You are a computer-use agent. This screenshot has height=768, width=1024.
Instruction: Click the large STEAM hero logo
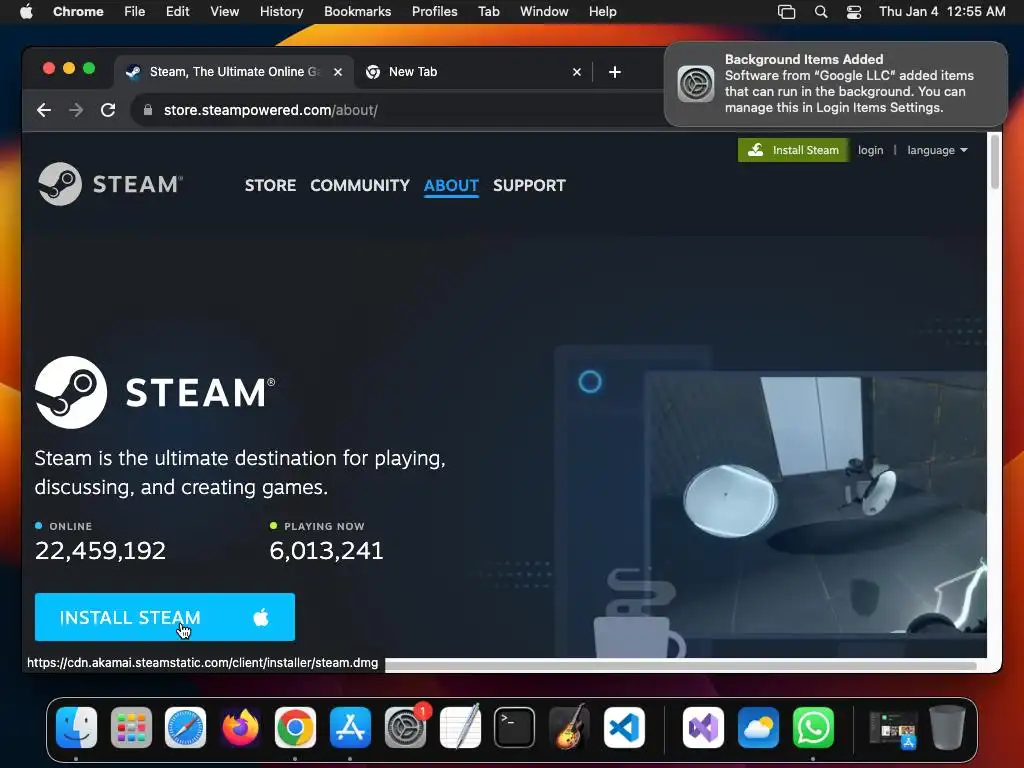point(155,392)
